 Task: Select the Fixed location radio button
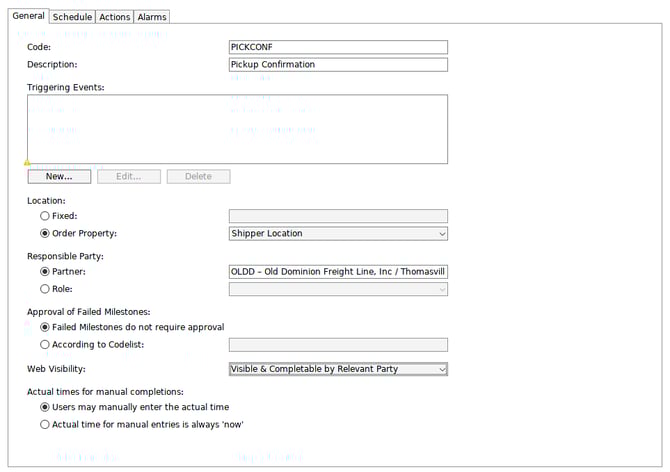coord(45,216)
